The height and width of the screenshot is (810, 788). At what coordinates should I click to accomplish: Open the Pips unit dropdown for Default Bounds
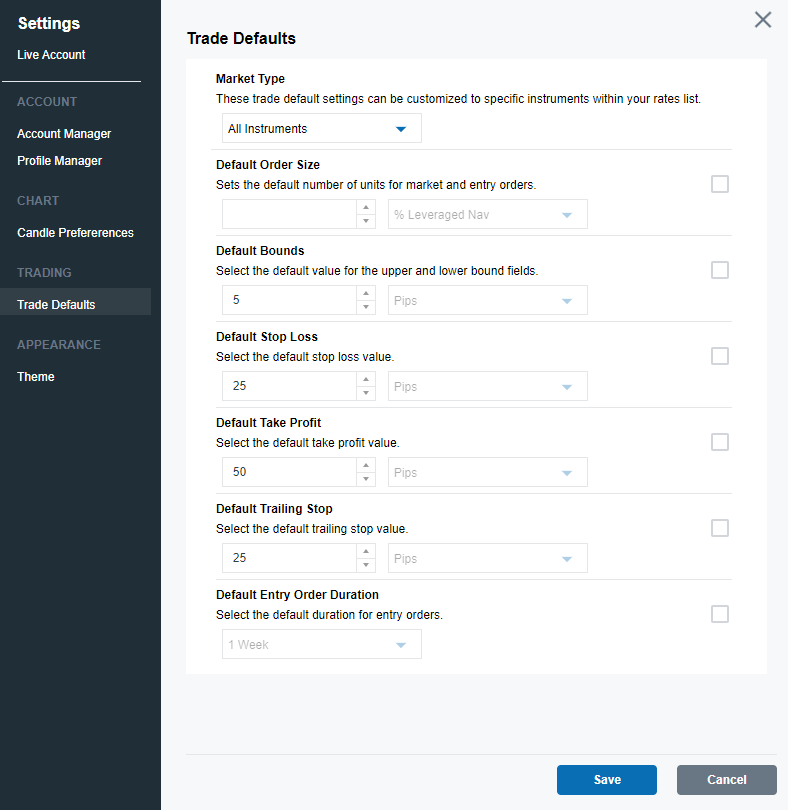(487, 300)
